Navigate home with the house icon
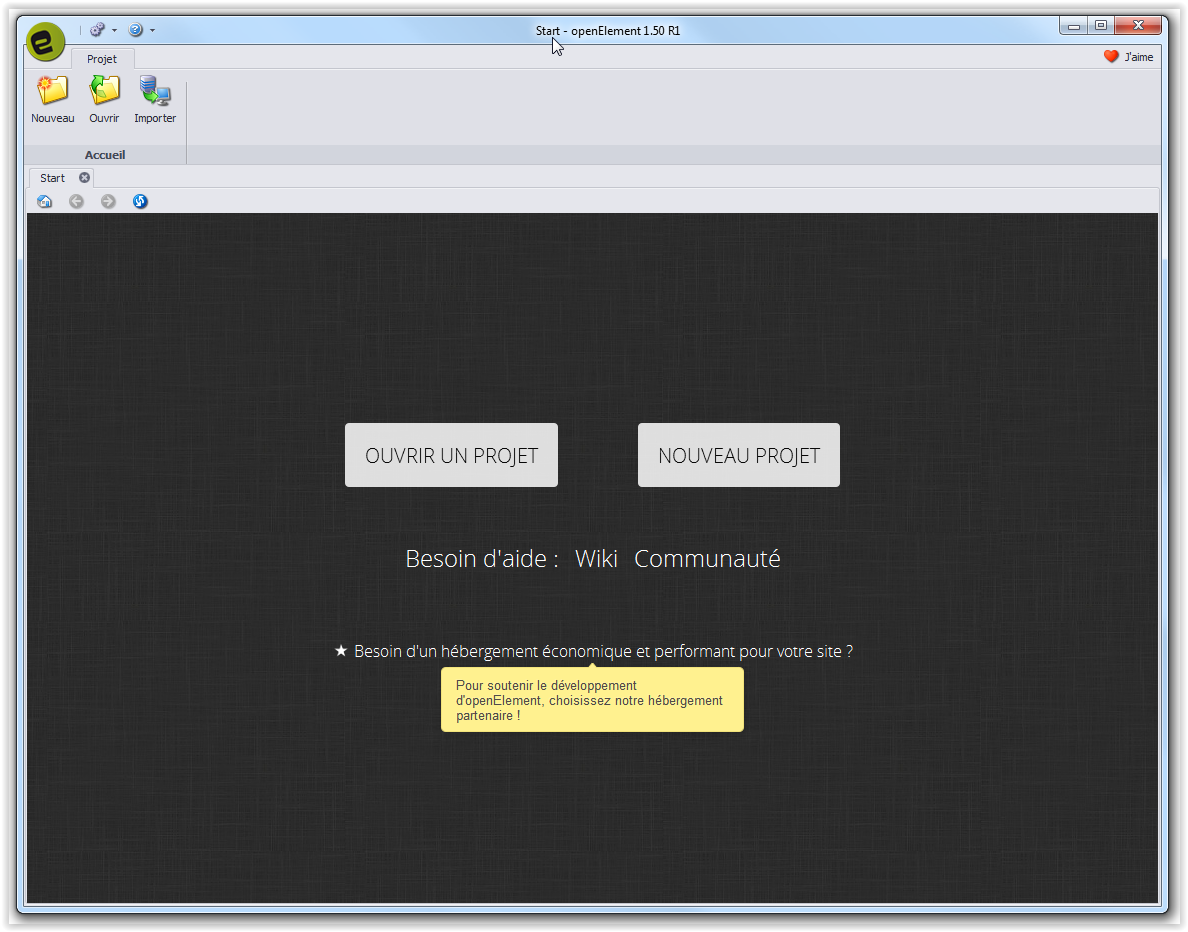 tap(45, 201)
